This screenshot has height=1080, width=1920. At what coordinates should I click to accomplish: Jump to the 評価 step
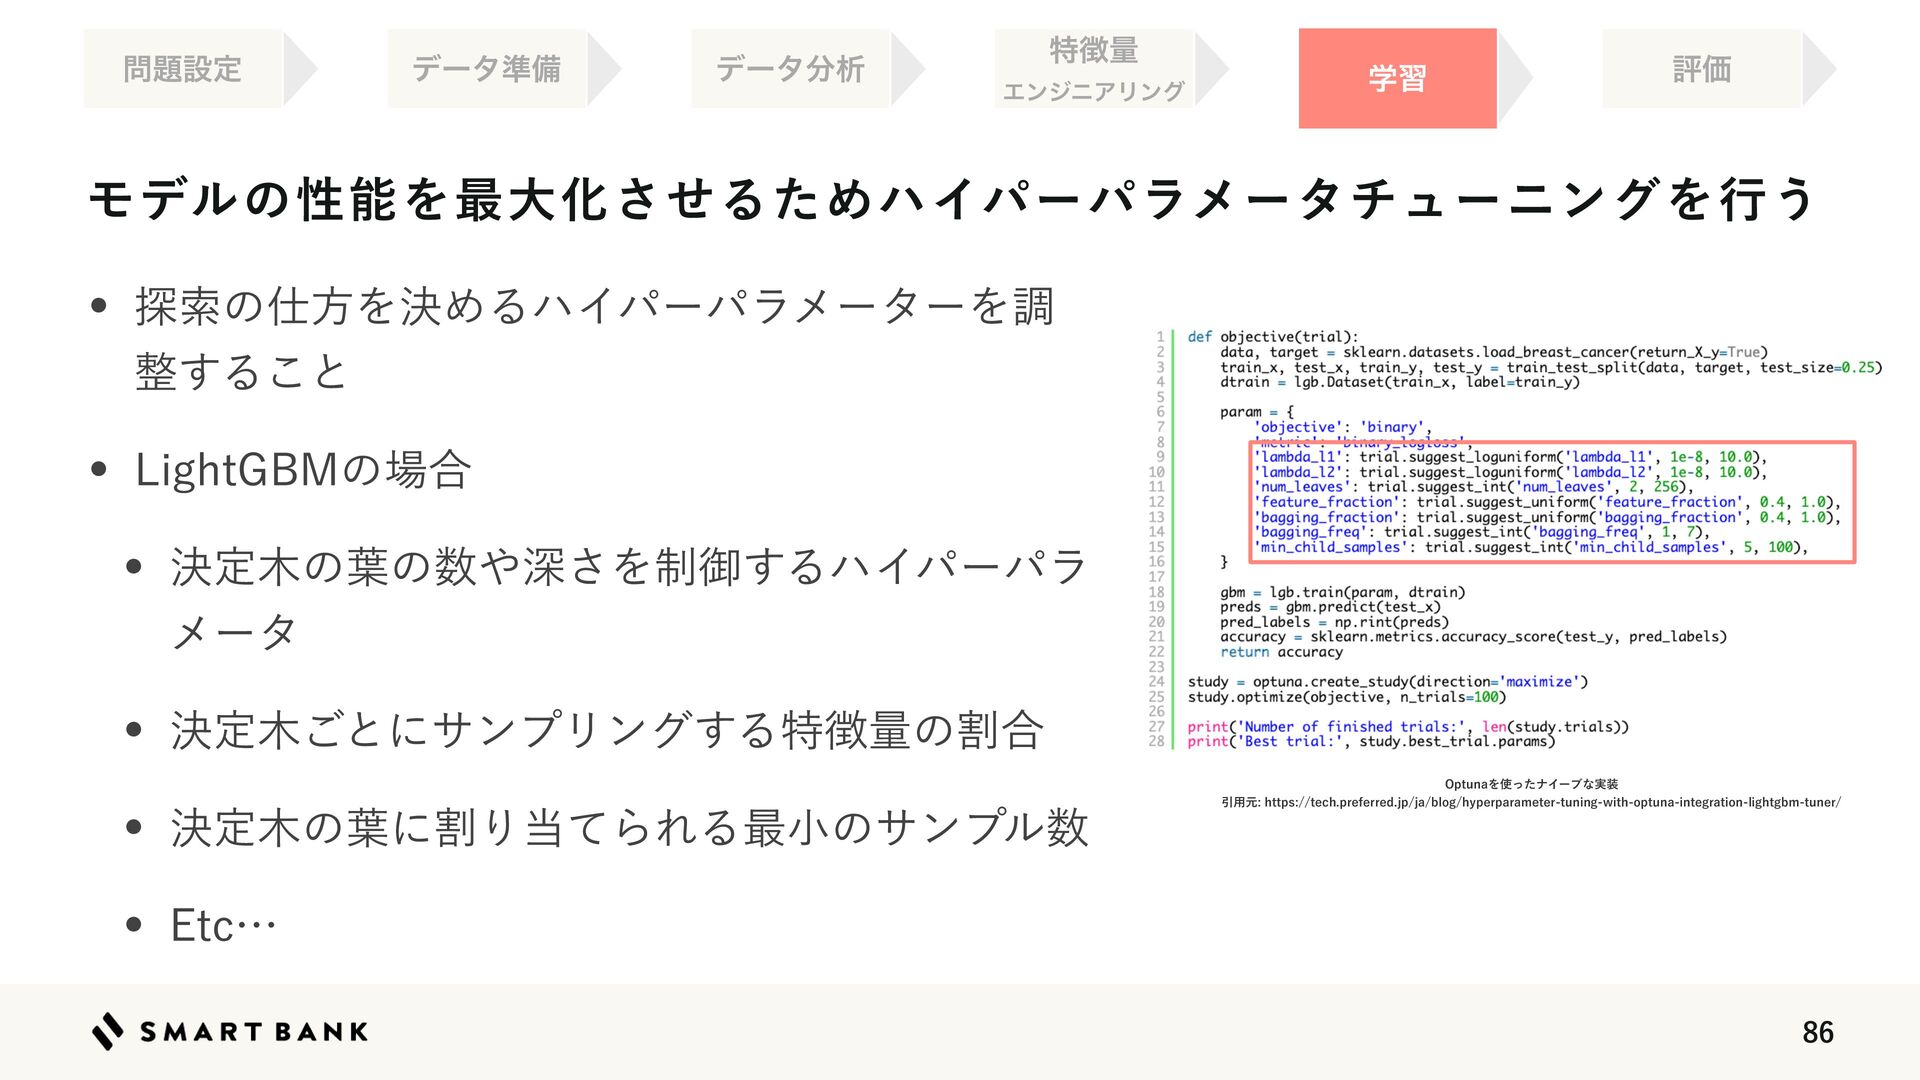[x=1701, y=69]
